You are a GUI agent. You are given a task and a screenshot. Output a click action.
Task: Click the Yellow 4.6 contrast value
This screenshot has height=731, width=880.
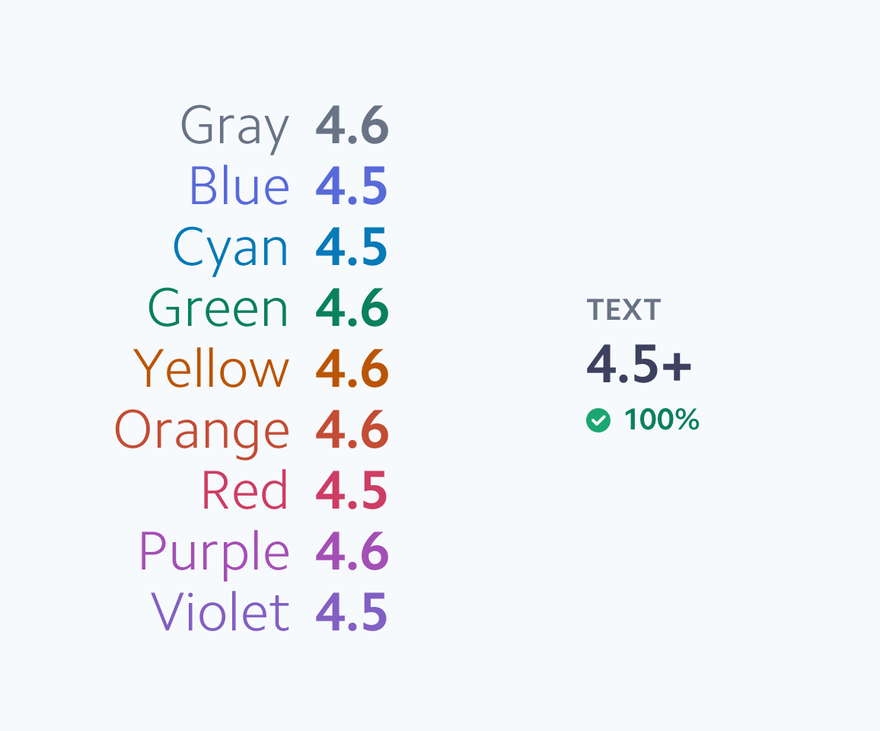coord(352,368)
